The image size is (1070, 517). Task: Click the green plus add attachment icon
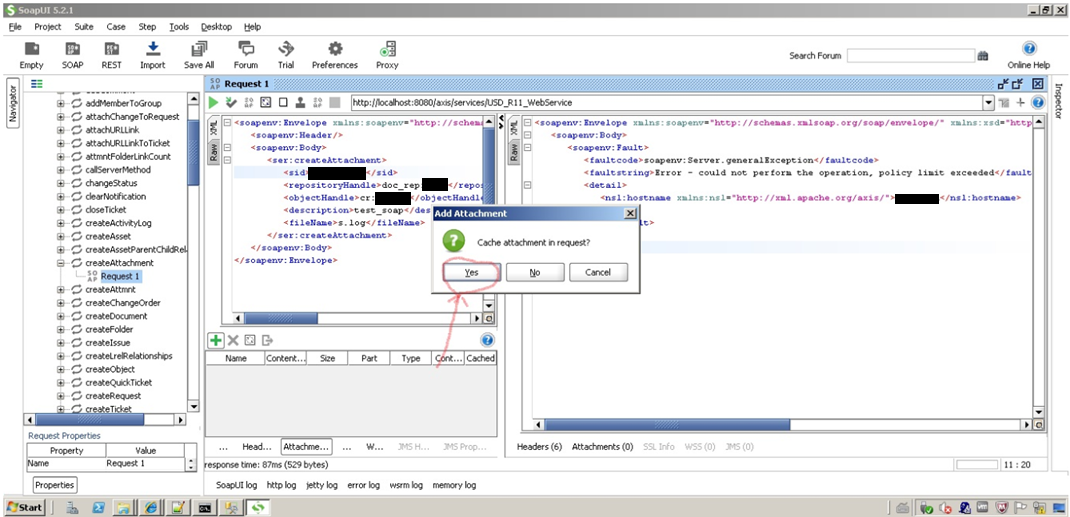click(x=214, y=340)
